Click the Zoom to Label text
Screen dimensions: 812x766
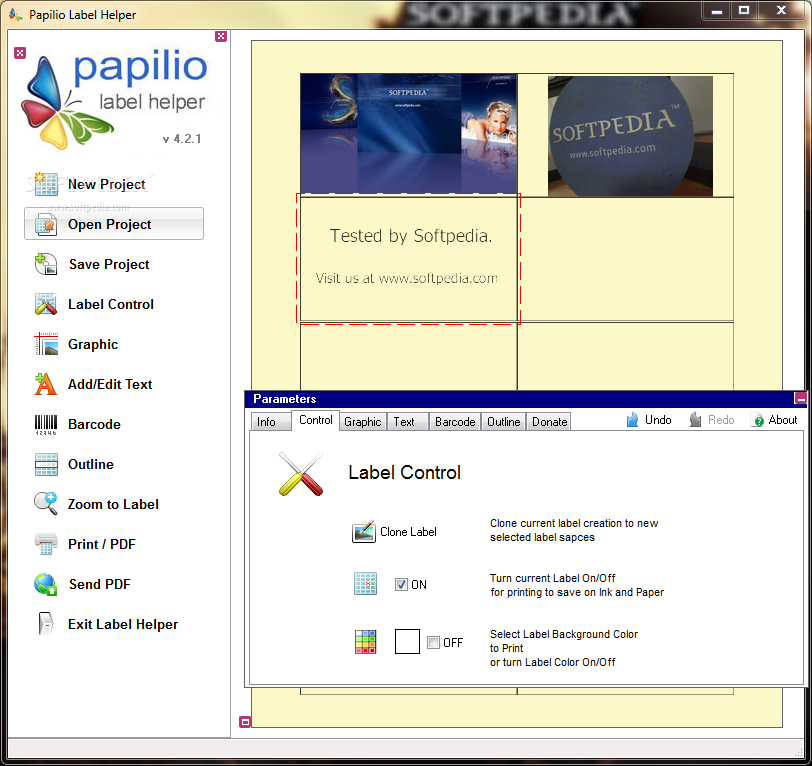pos(113,504)
